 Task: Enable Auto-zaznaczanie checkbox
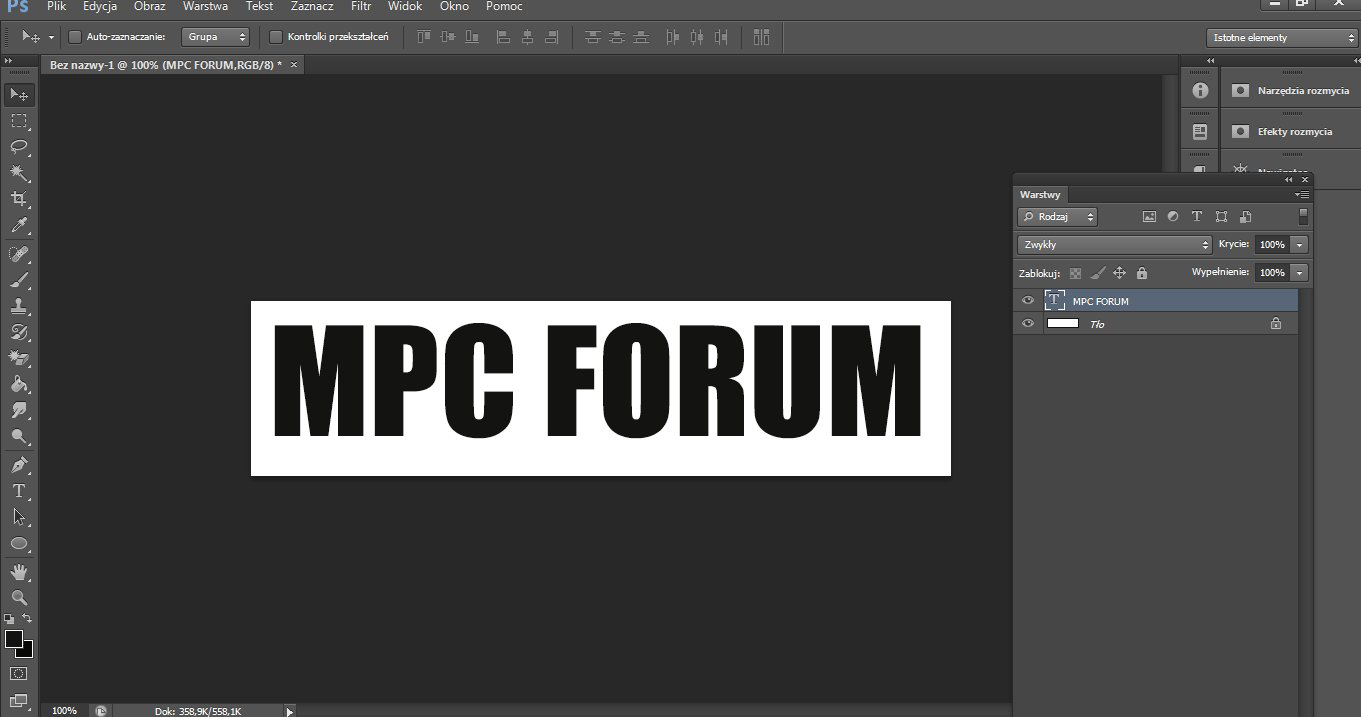tap(75, 37)
